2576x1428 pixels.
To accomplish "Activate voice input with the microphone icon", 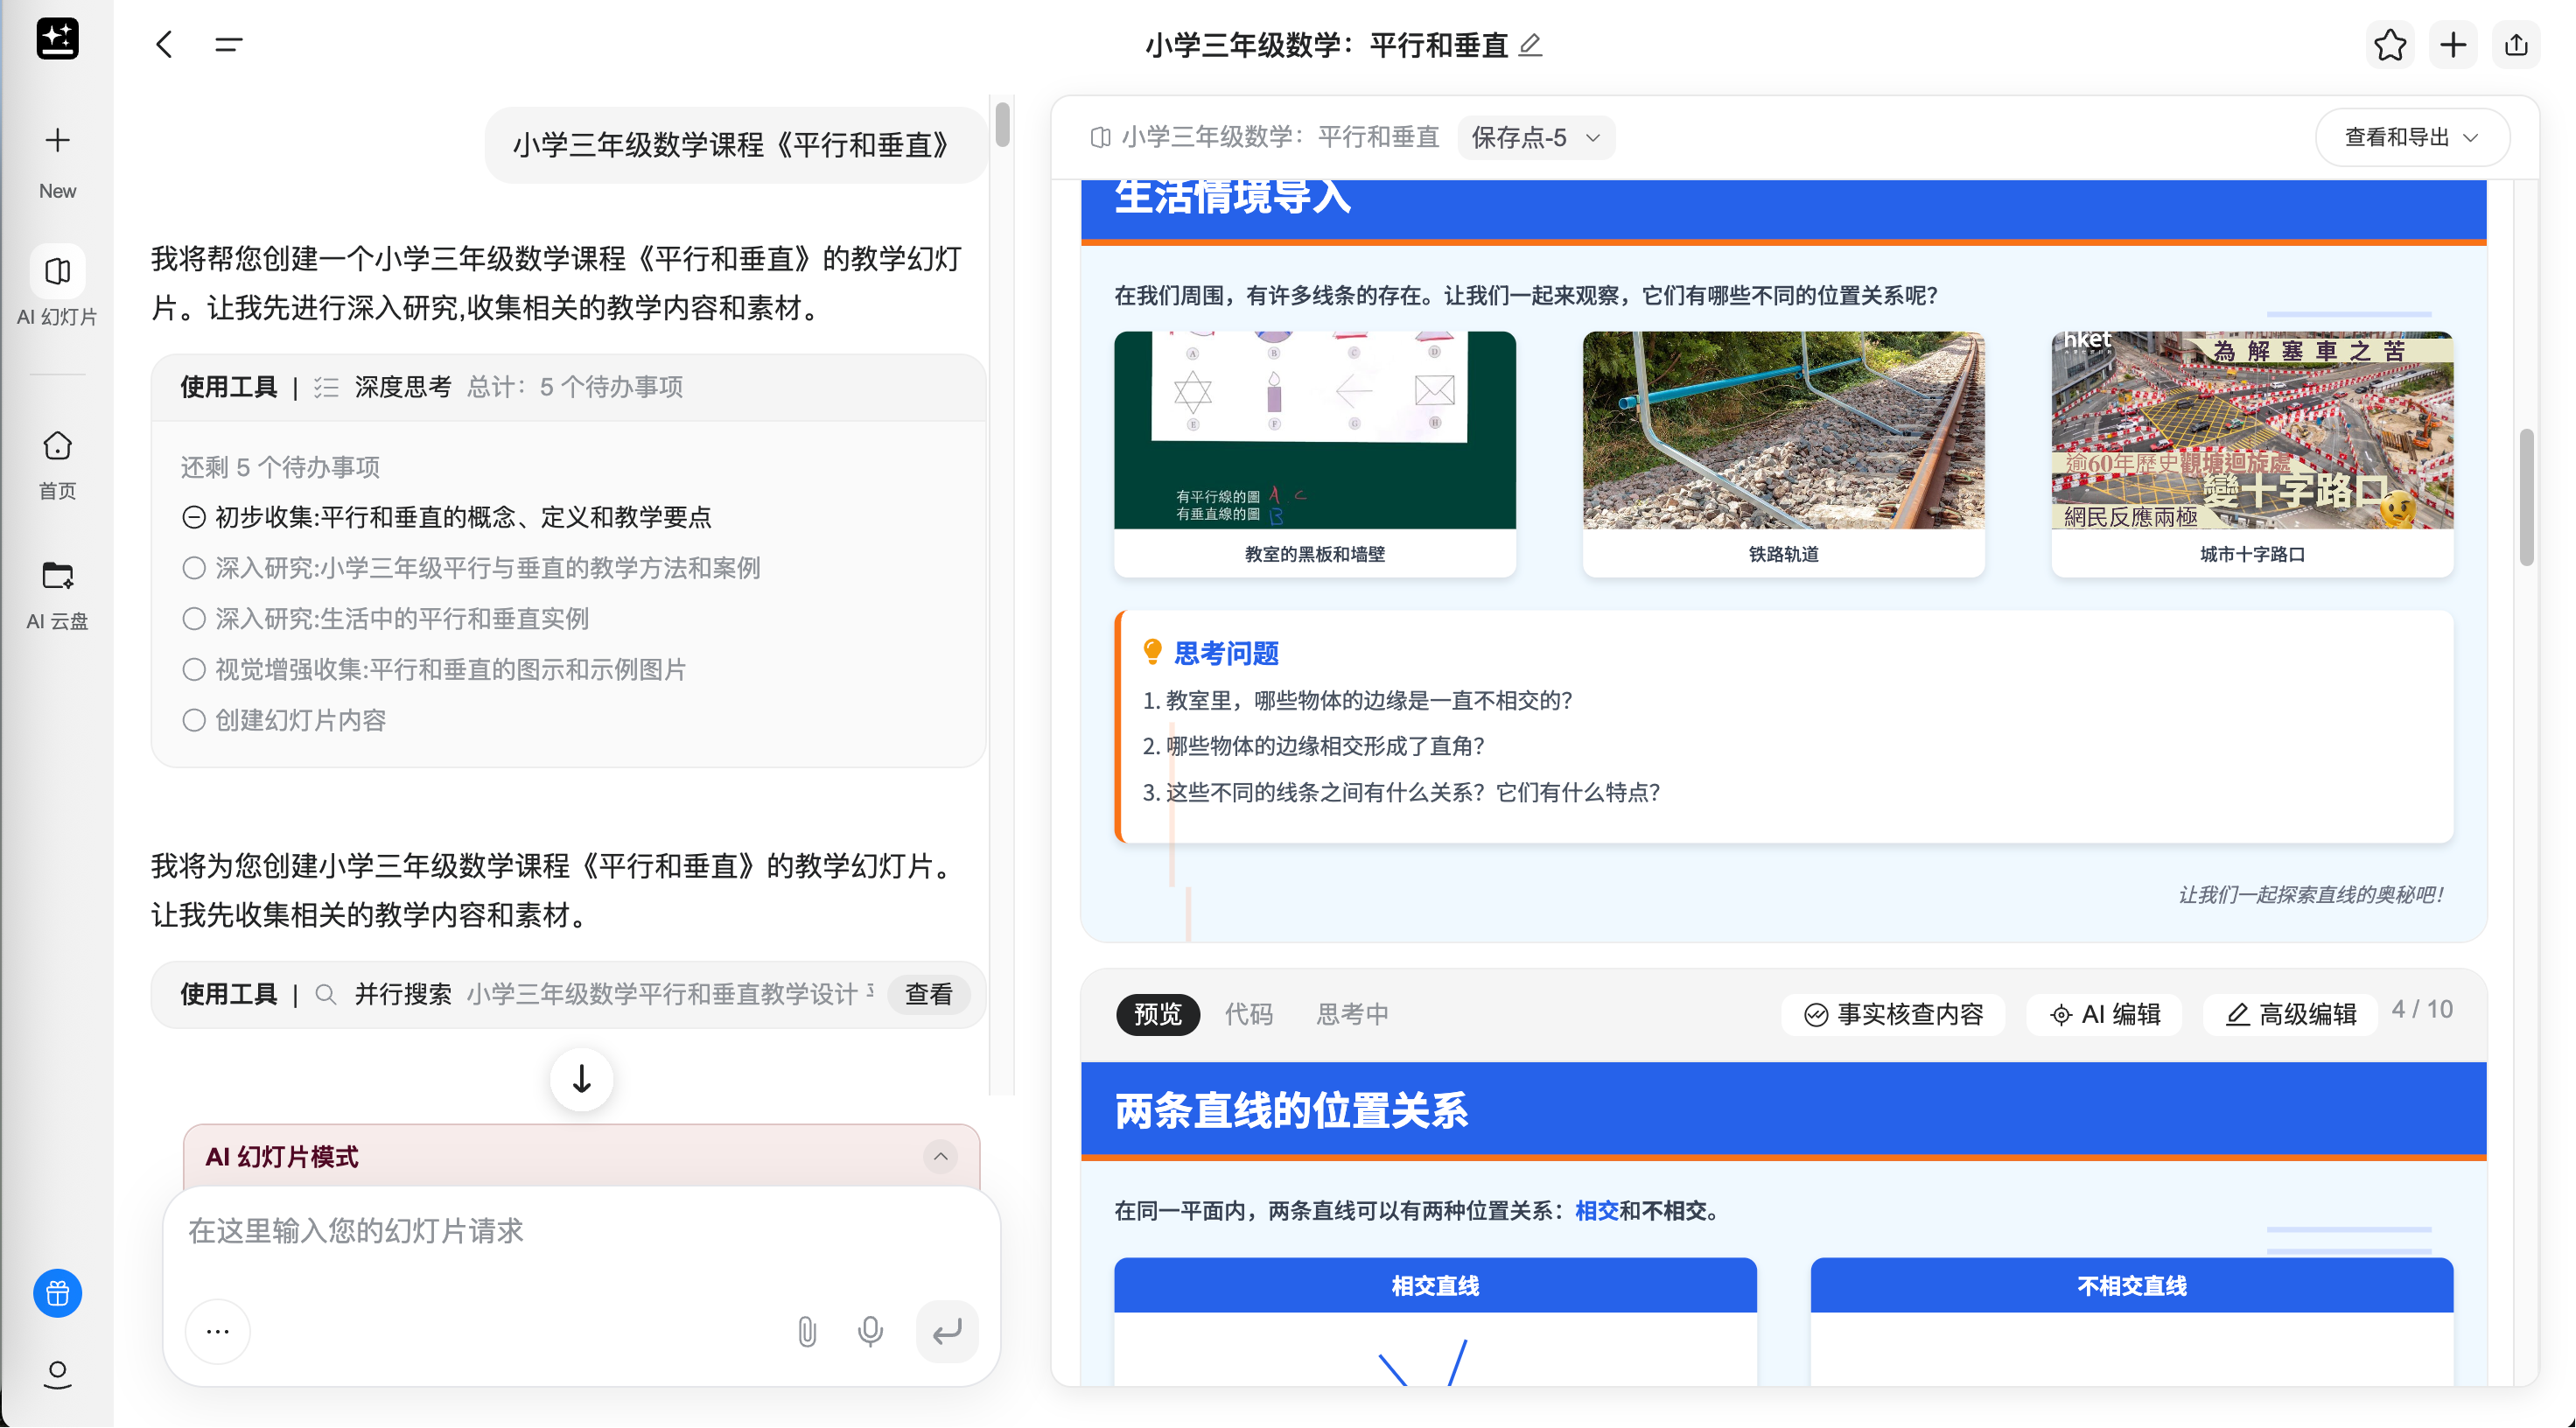I will tap(869, 1331).
